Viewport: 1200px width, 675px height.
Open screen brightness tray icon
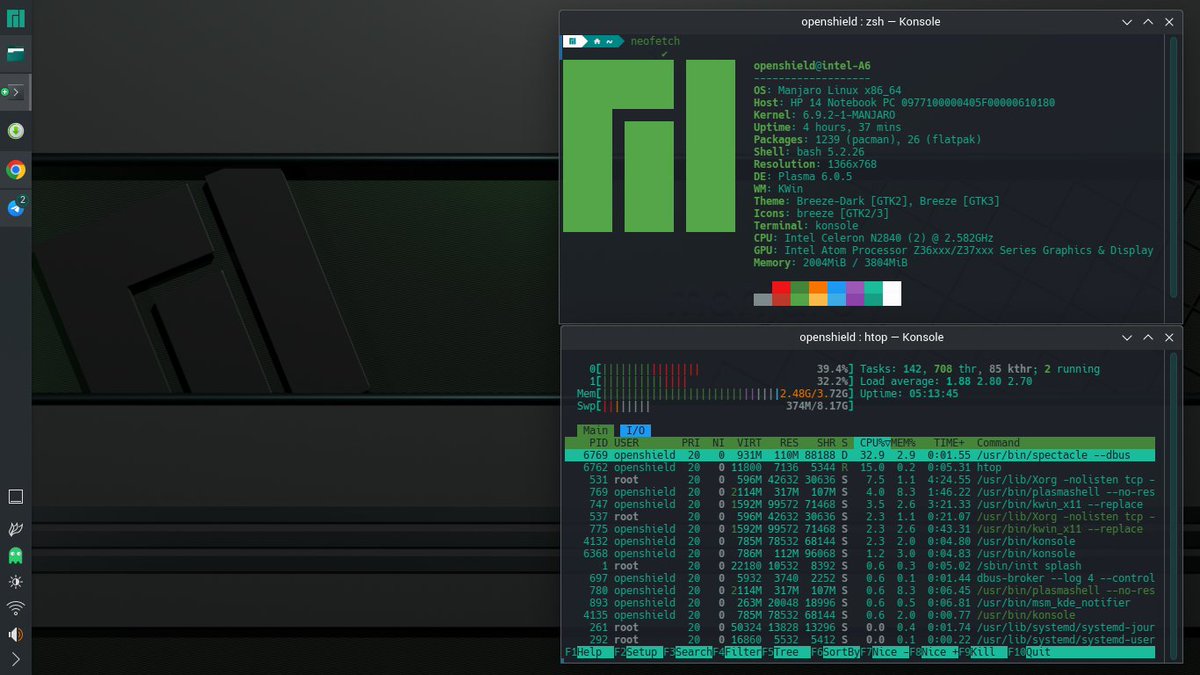coord(16,581)
